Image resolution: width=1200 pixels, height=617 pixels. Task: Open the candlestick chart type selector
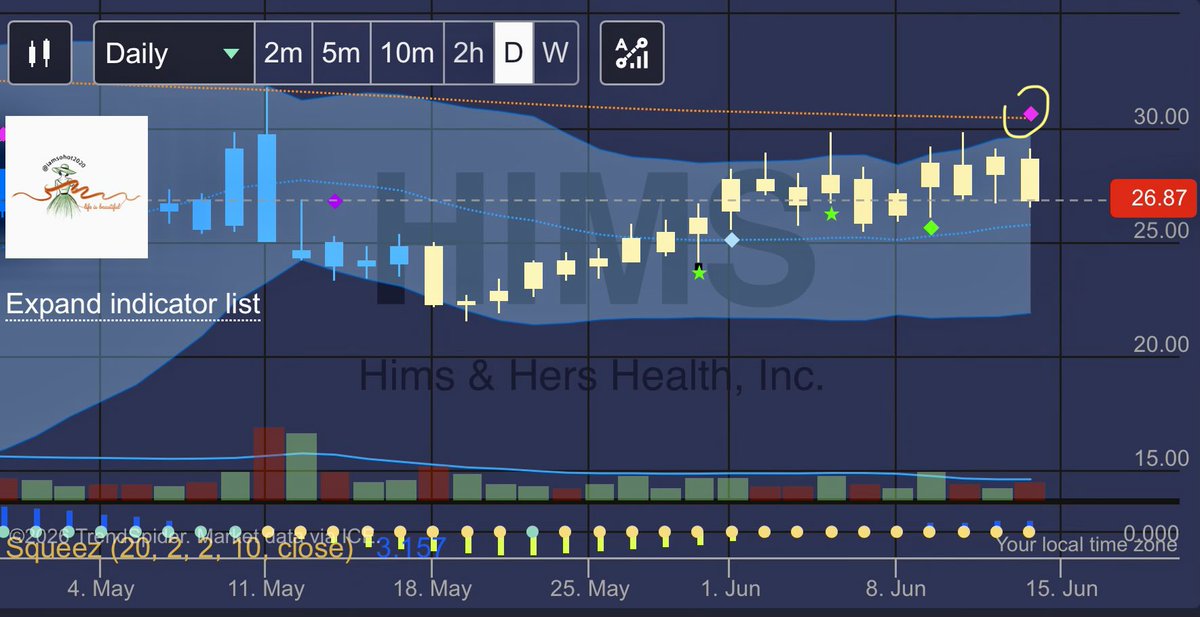tap(40, 53)
